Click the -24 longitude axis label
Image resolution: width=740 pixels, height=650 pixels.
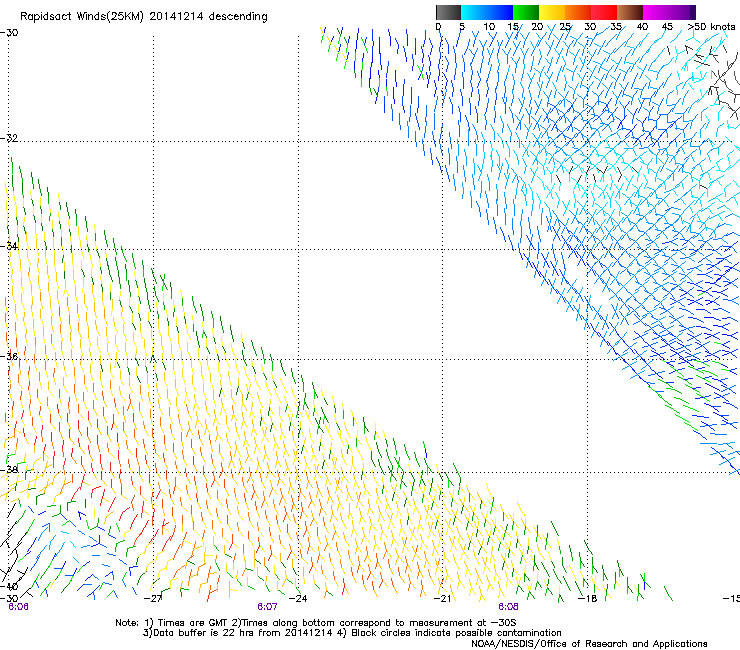click(x=298, y=599)
